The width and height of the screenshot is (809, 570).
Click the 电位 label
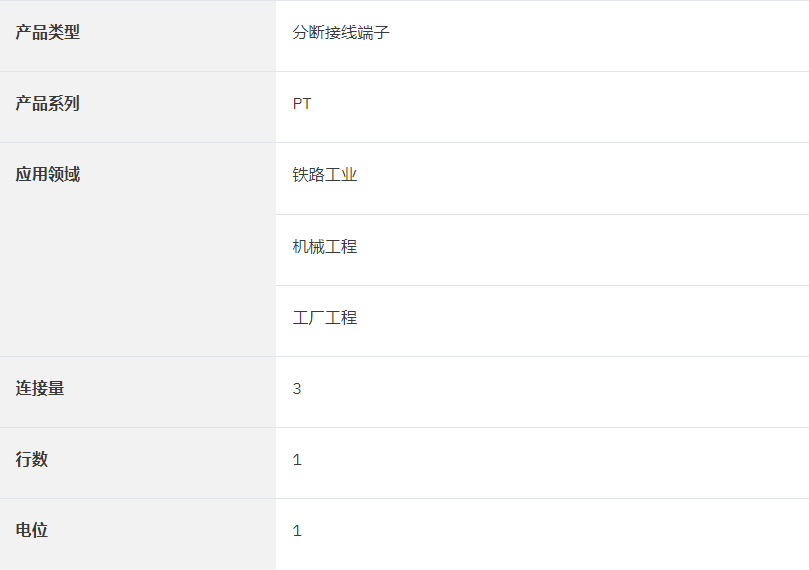coord(31,530)
